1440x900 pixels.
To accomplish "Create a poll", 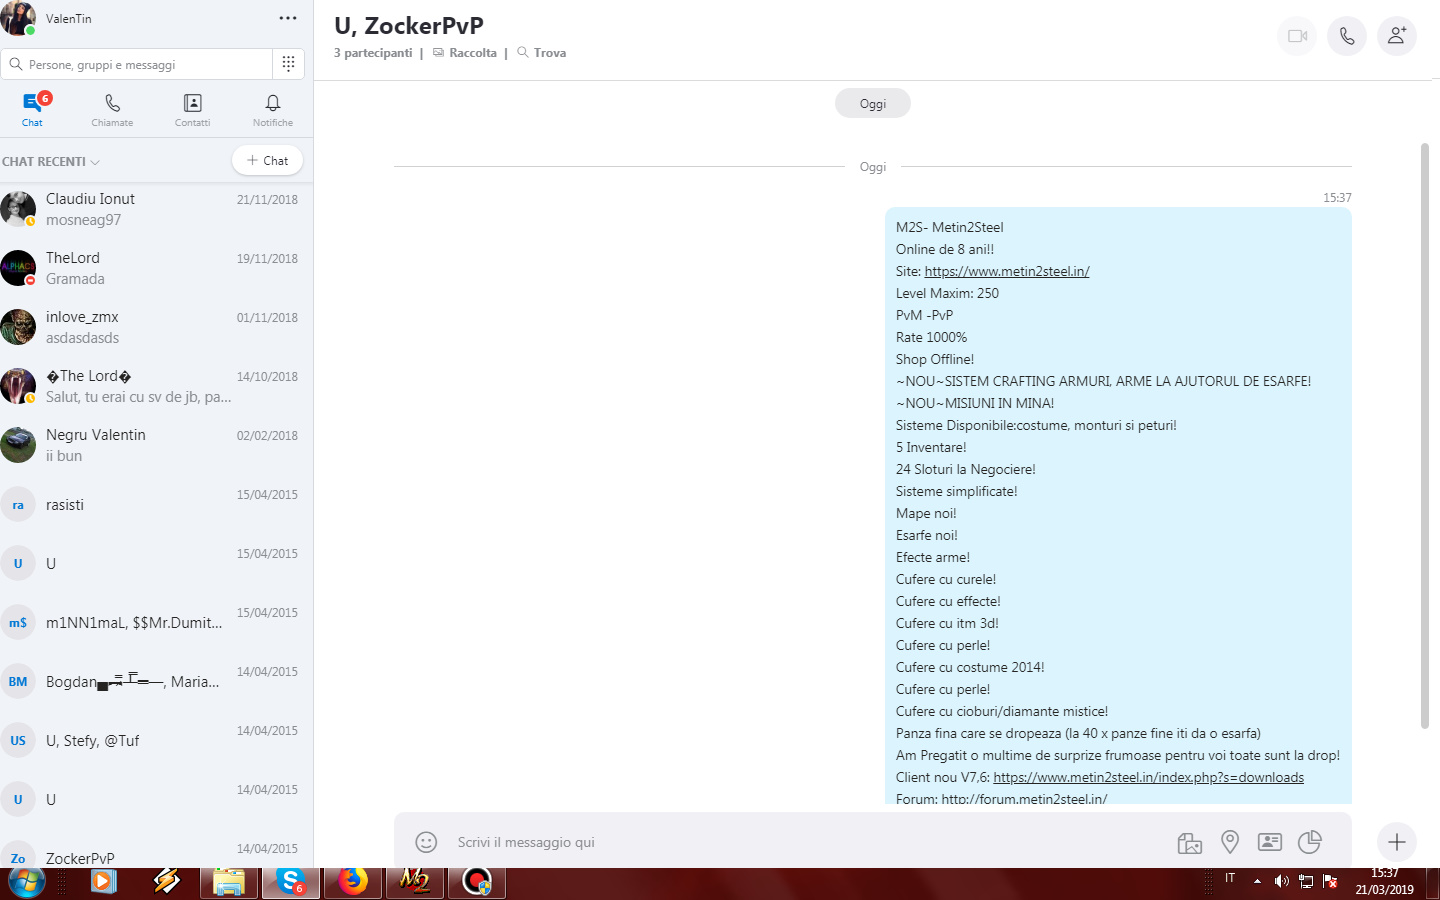I will (1310, 842).
